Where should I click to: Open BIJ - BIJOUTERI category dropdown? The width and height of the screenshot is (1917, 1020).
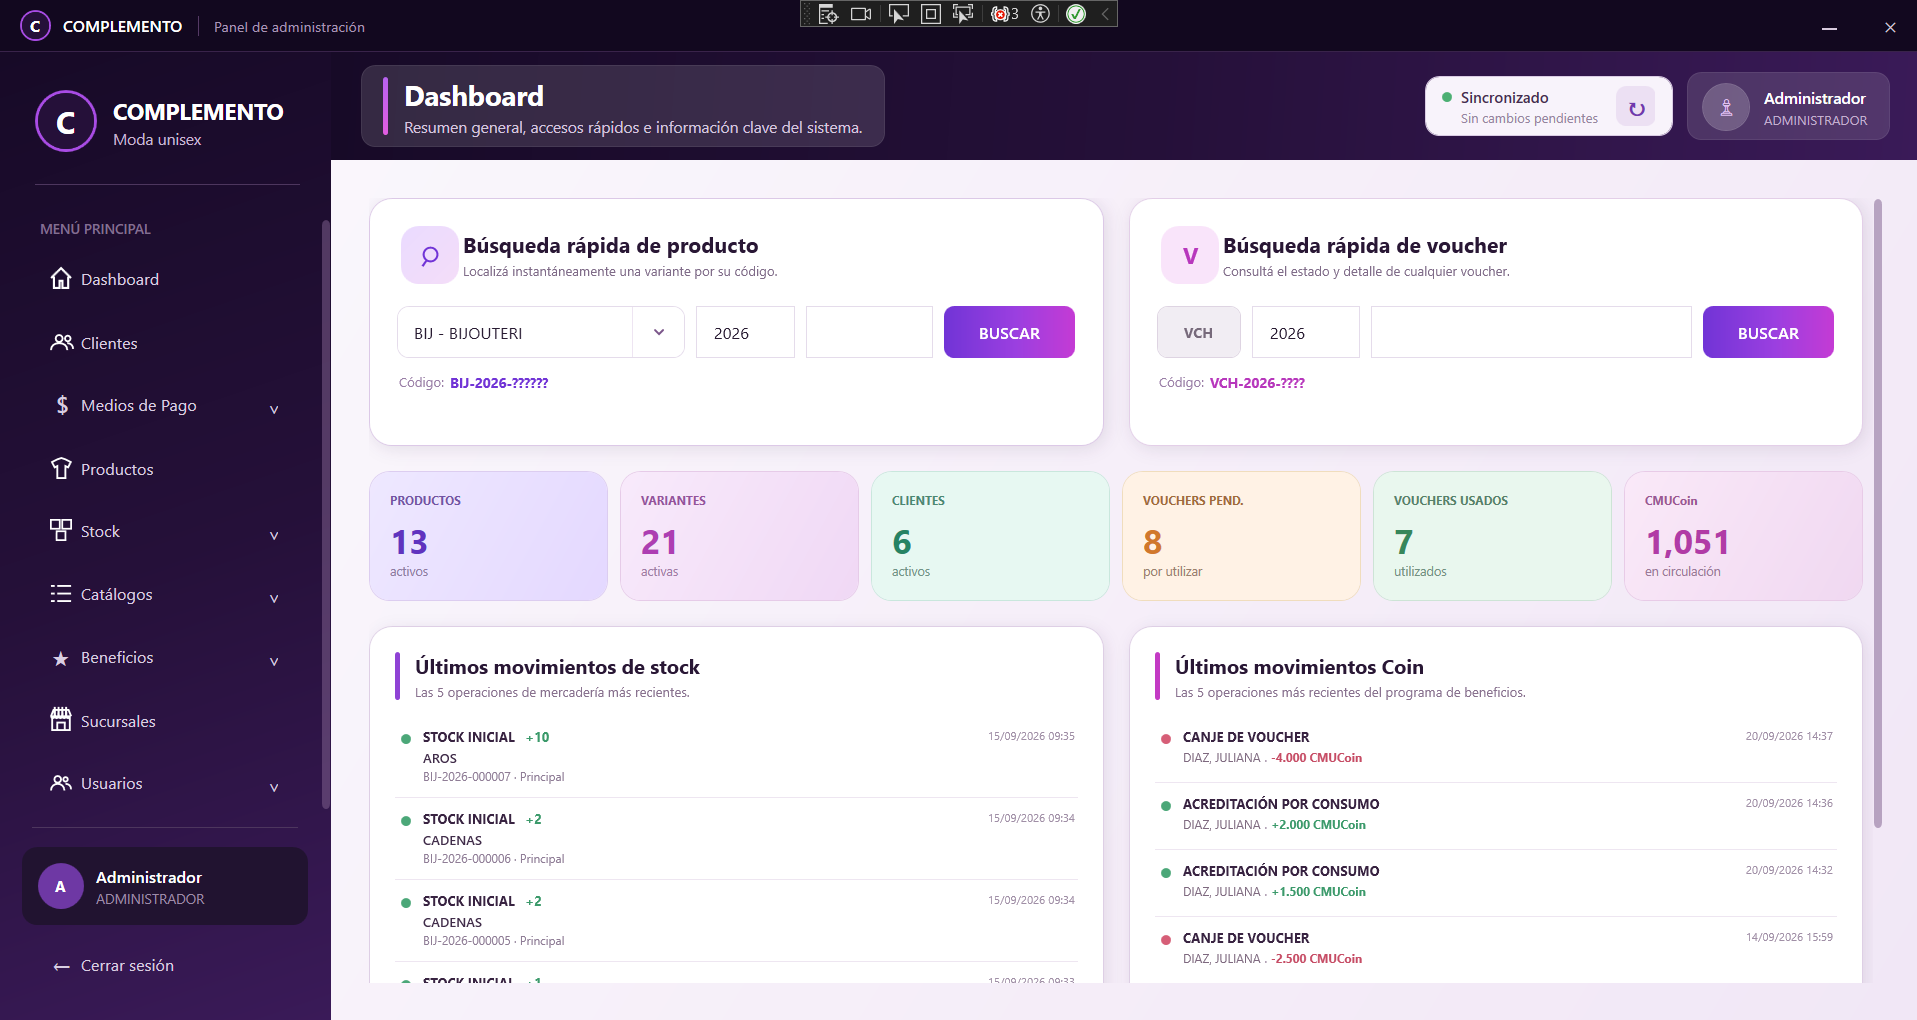click(541, 332)
